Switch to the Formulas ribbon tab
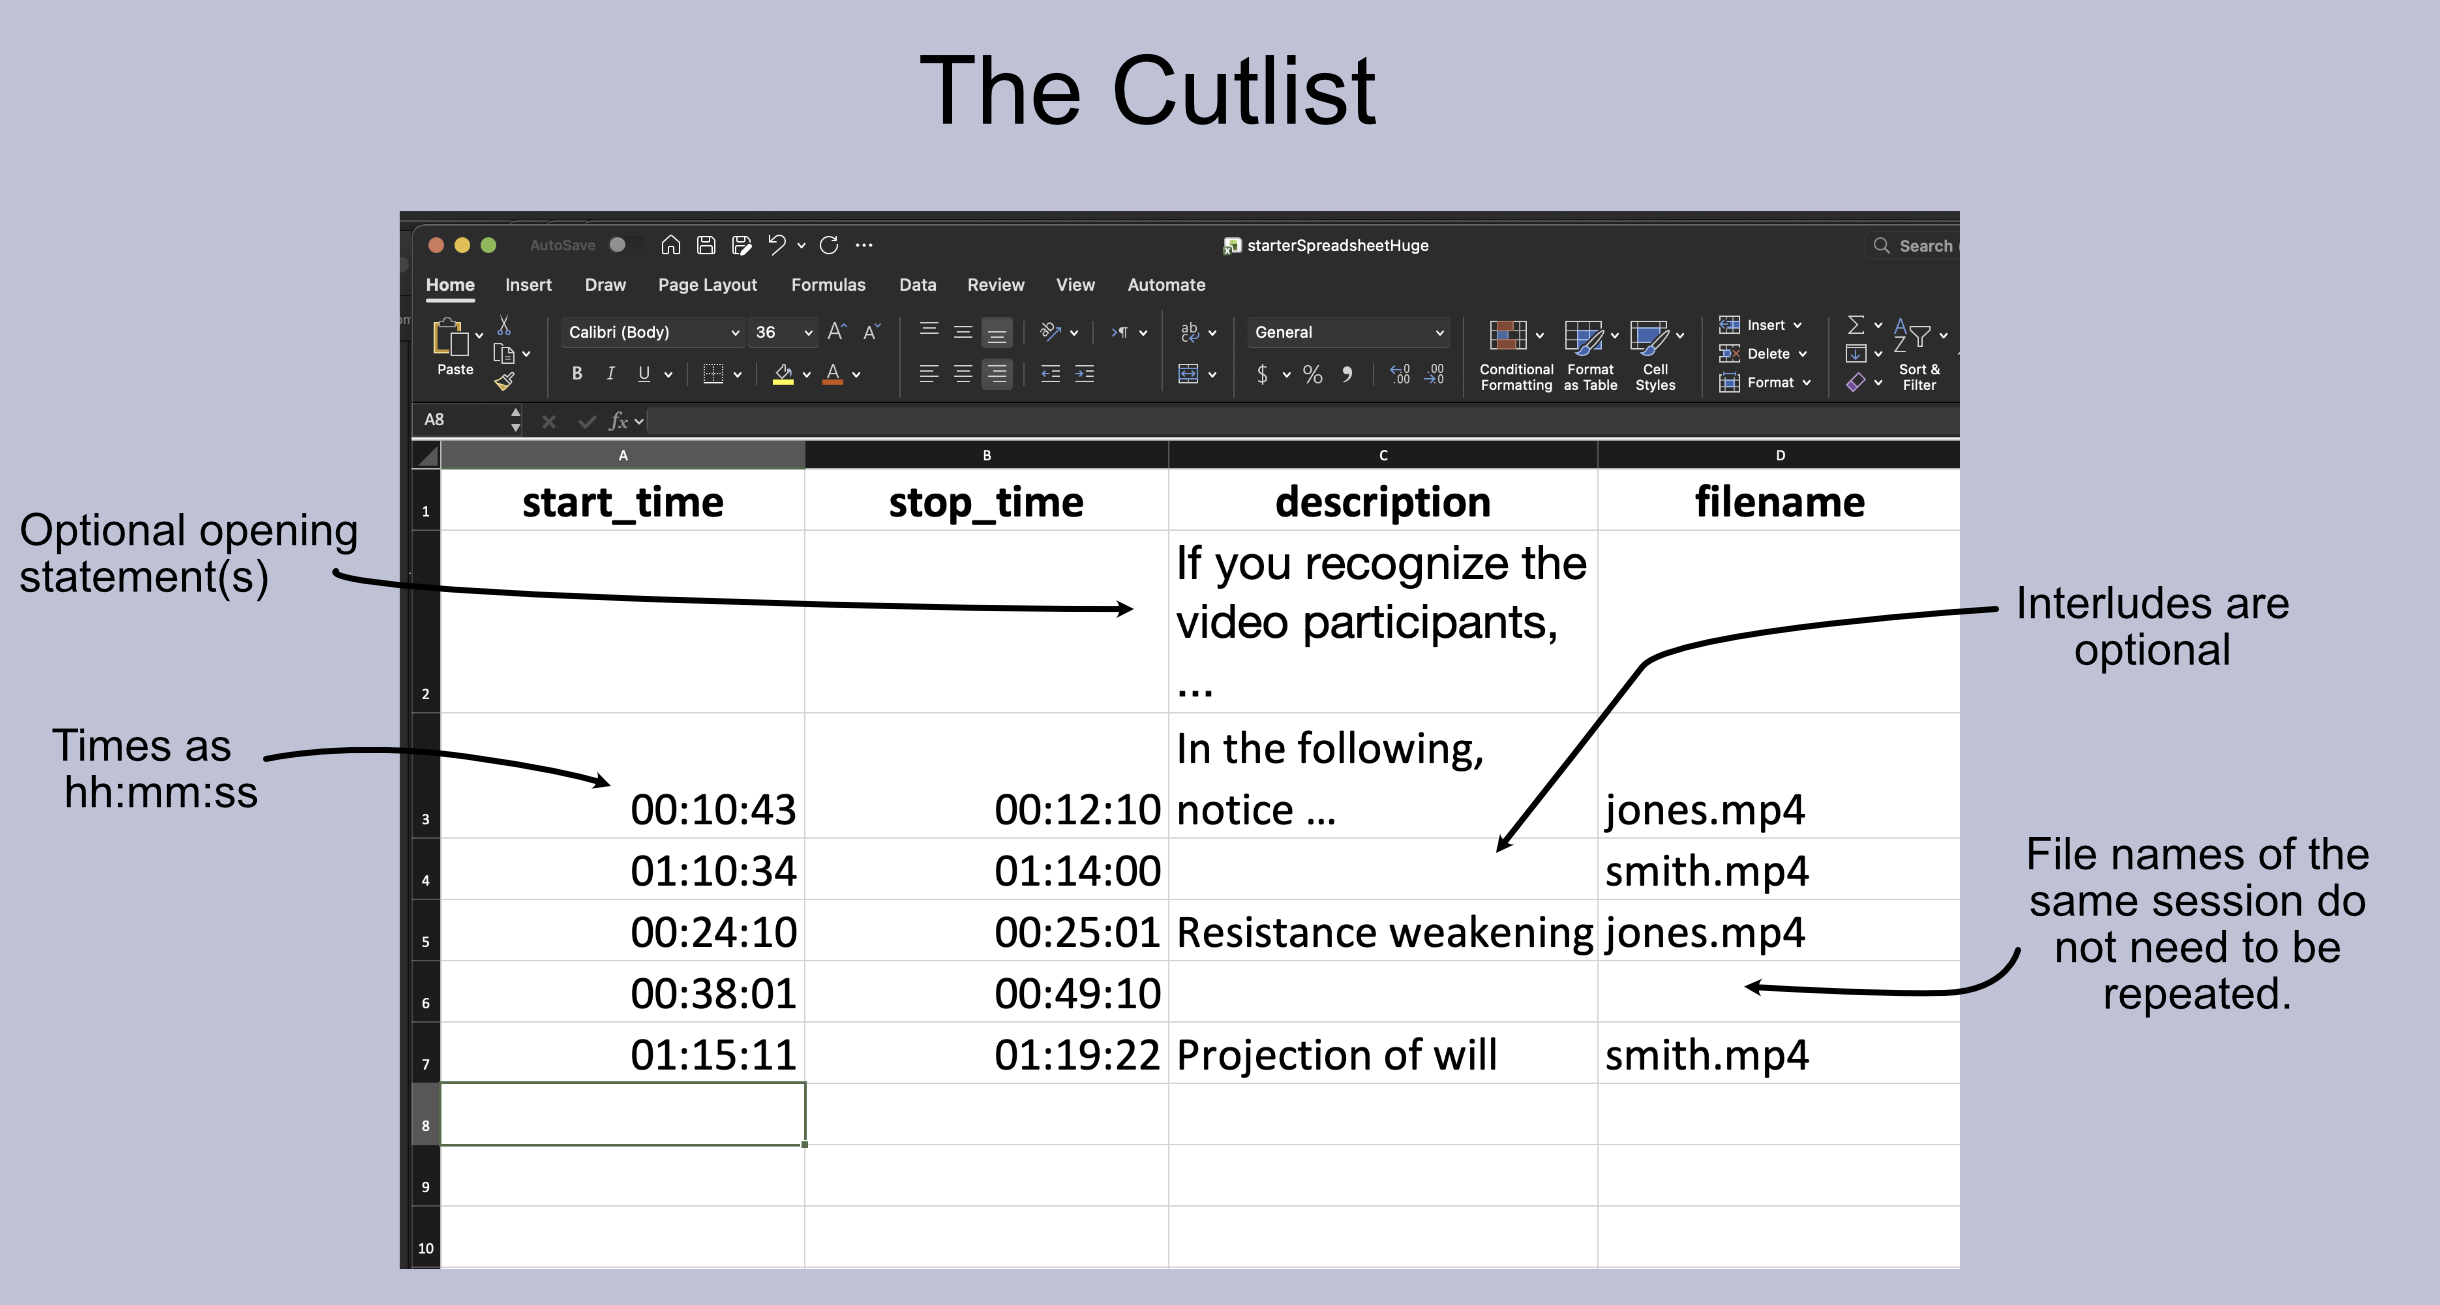 tap(828, 285)
